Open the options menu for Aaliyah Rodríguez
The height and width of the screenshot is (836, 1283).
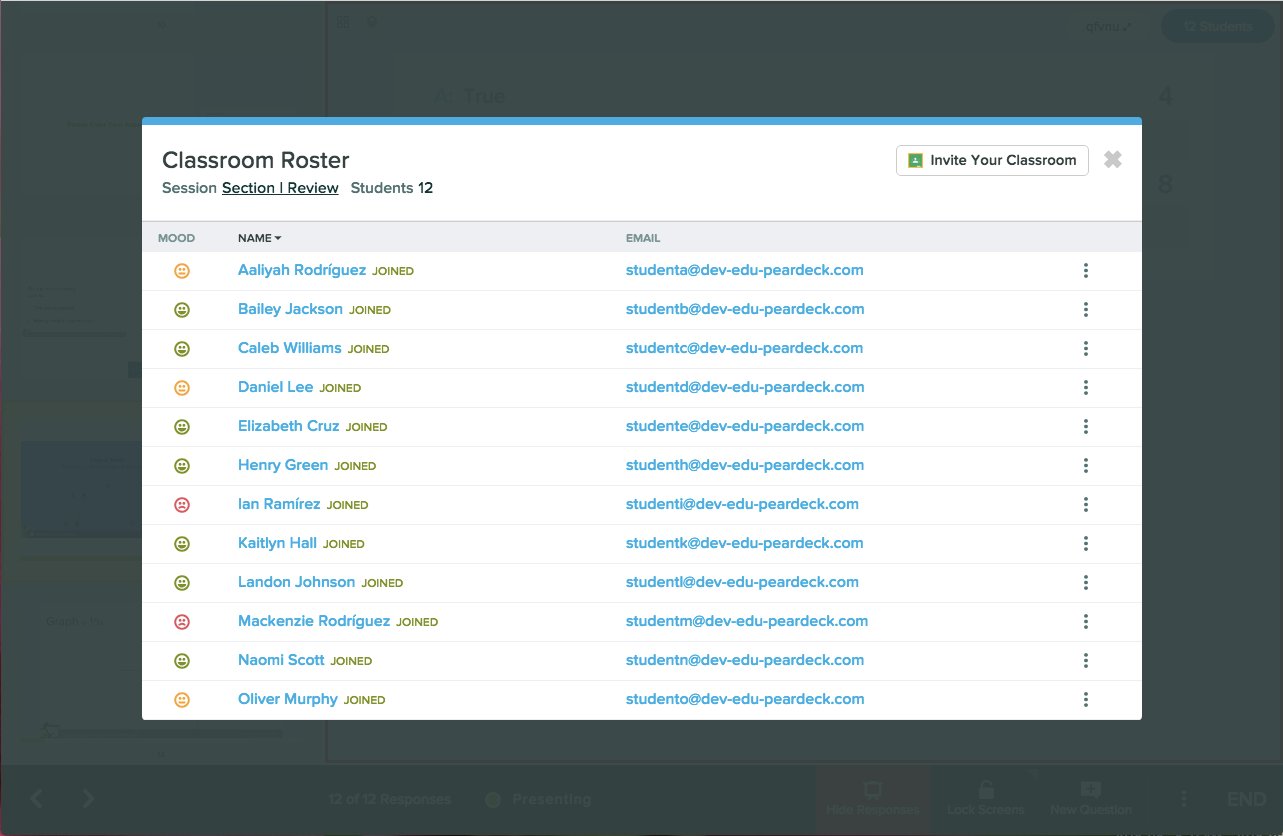pyautogui.click(x=1085, y=270)
